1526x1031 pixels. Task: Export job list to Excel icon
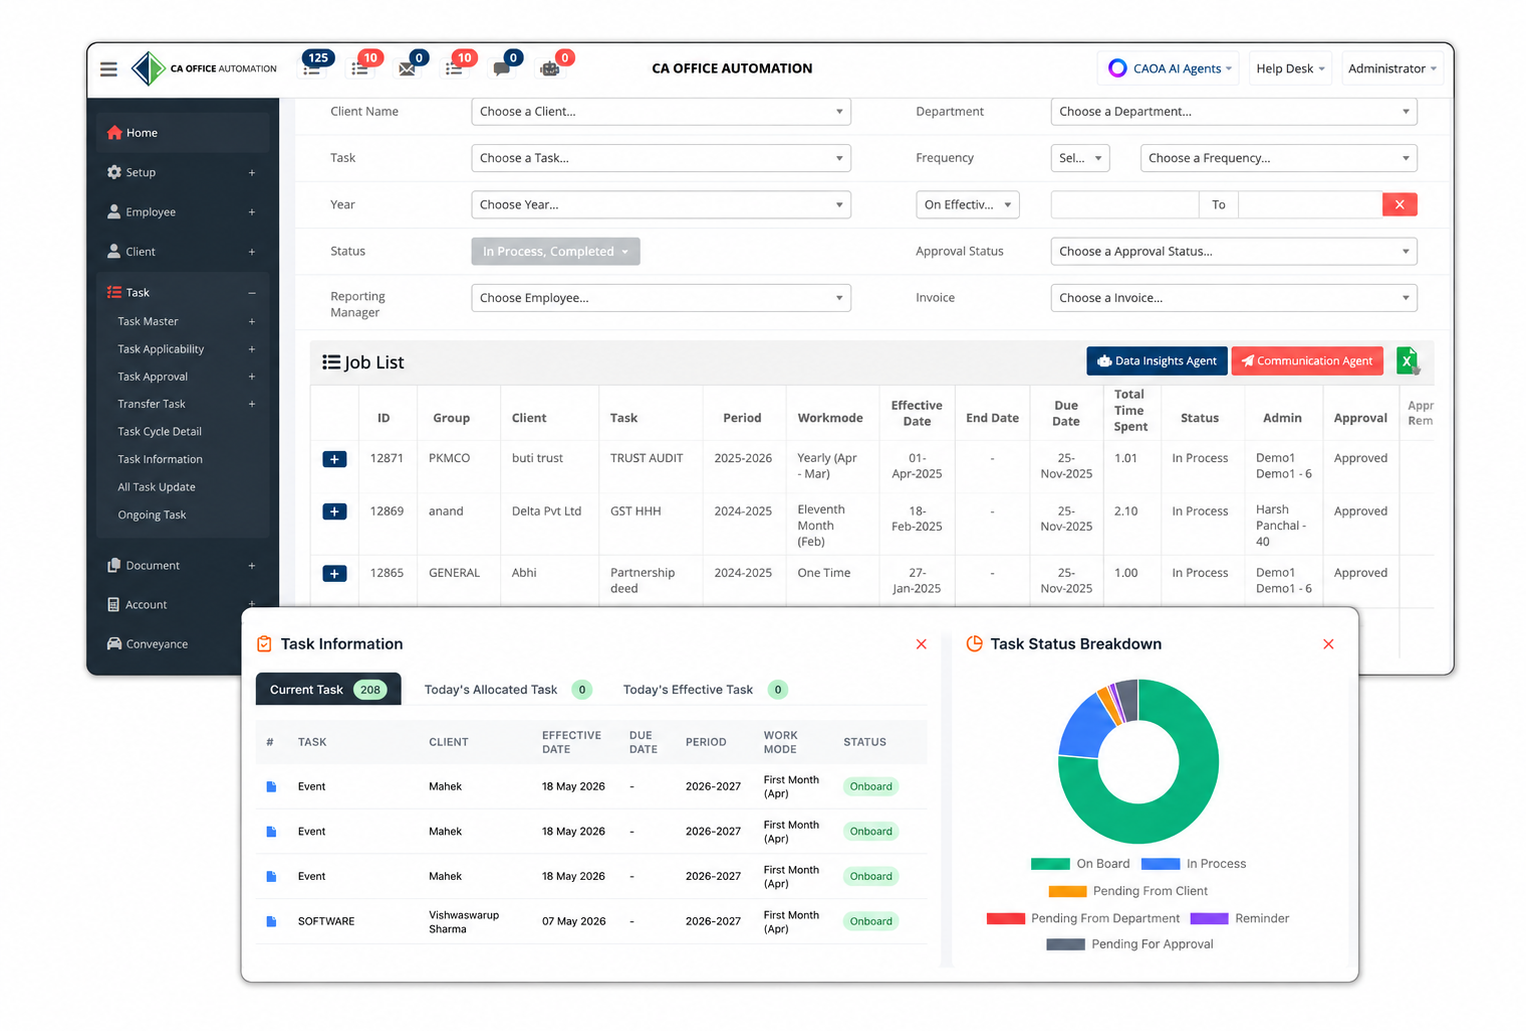coord(1408,361)
